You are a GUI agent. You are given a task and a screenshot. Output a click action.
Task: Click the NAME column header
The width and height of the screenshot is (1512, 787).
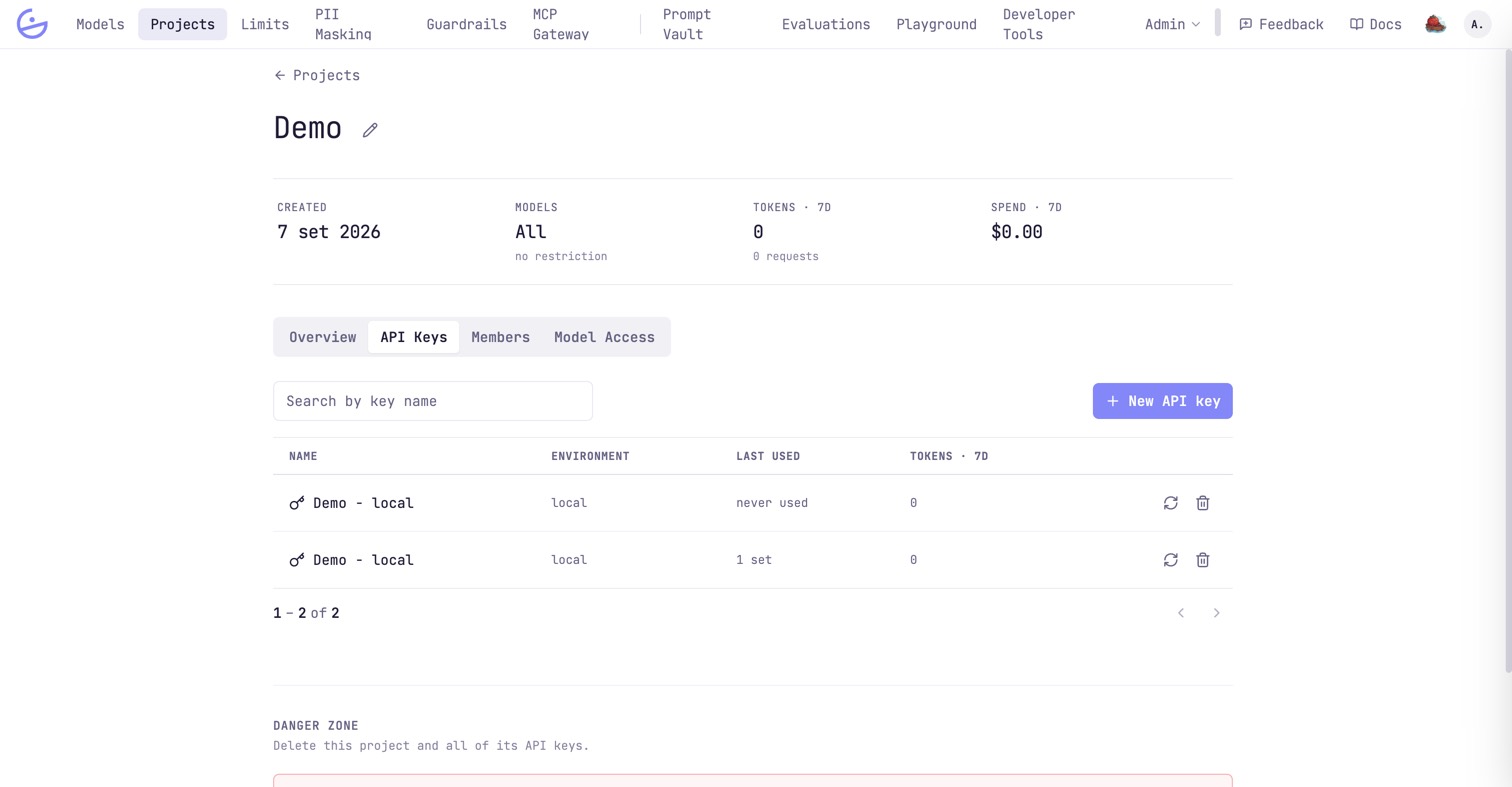point(303,456)
